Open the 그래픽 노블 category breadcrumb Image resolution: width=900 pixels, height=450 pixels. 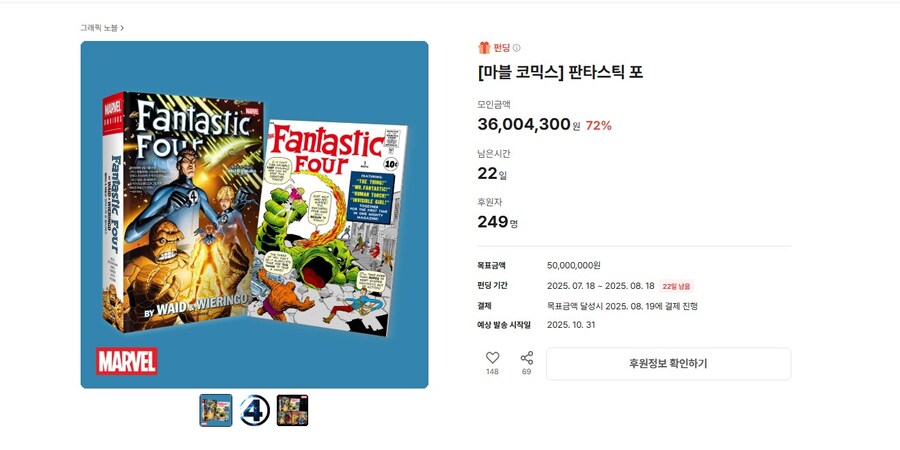(99, 28)
